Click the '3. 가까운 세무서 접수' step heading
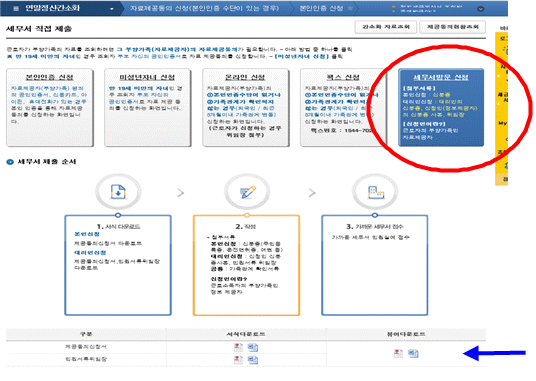This screenshot has width=536, height=381. (x=374, y=227)
